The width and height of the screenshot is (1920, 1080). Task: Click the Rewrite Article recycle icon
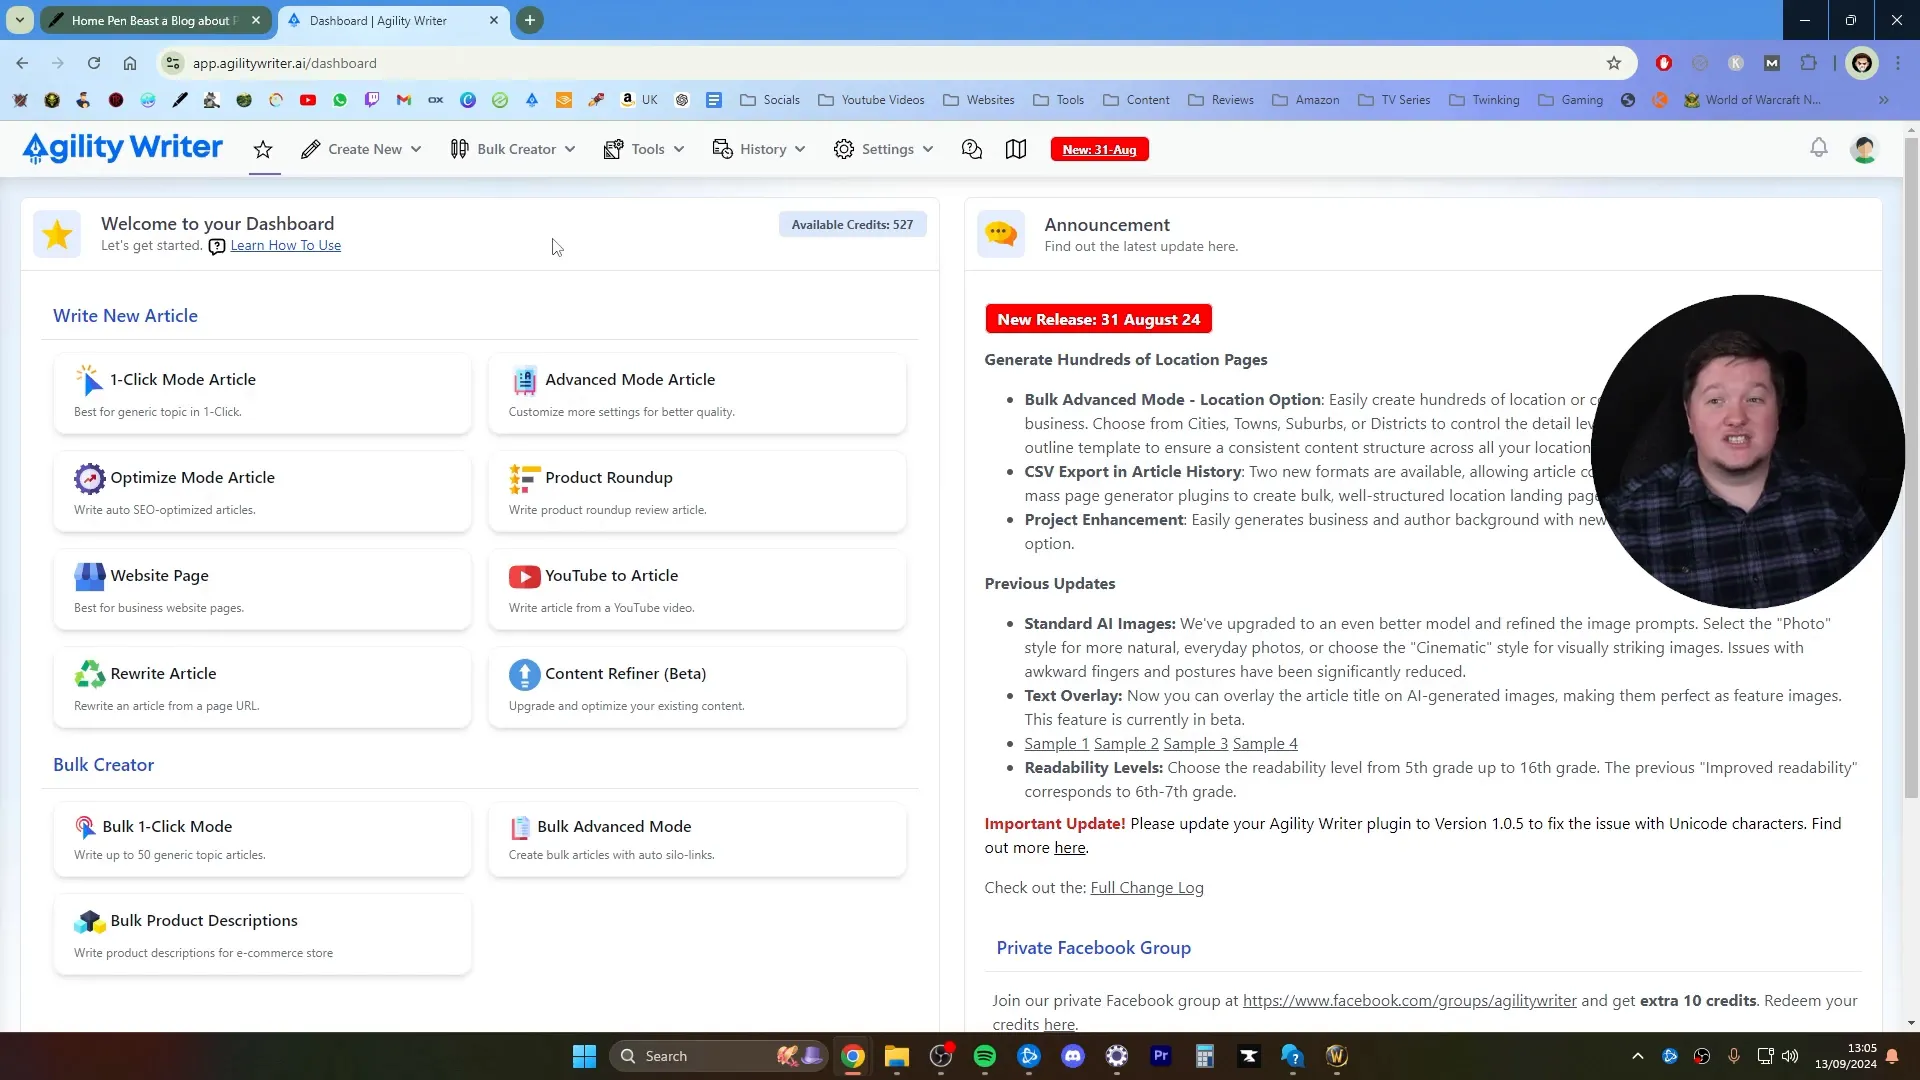point(89,674)
